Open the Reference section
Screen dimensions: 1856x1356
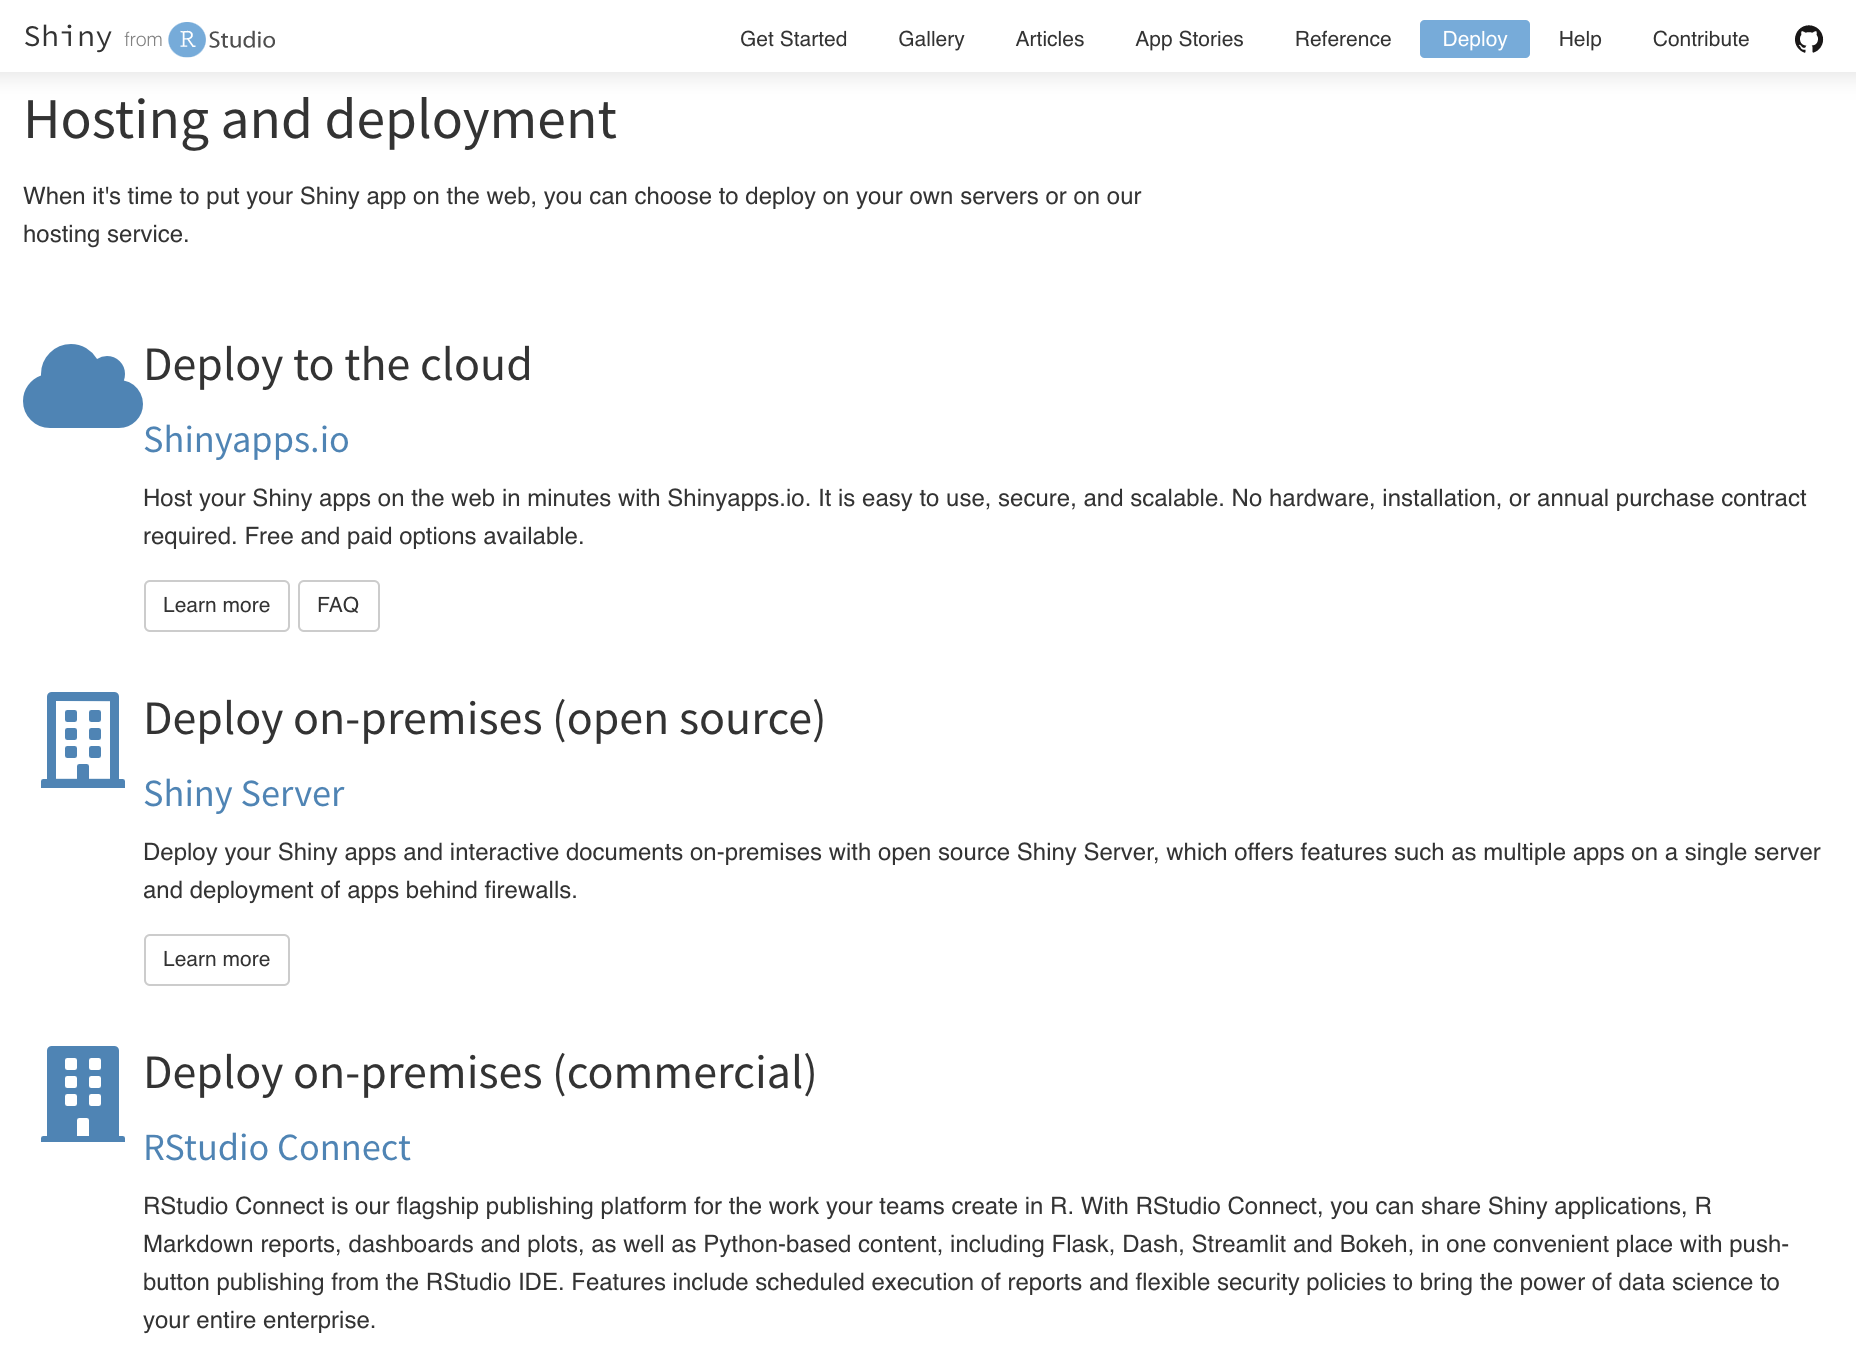coord(1342,38)
